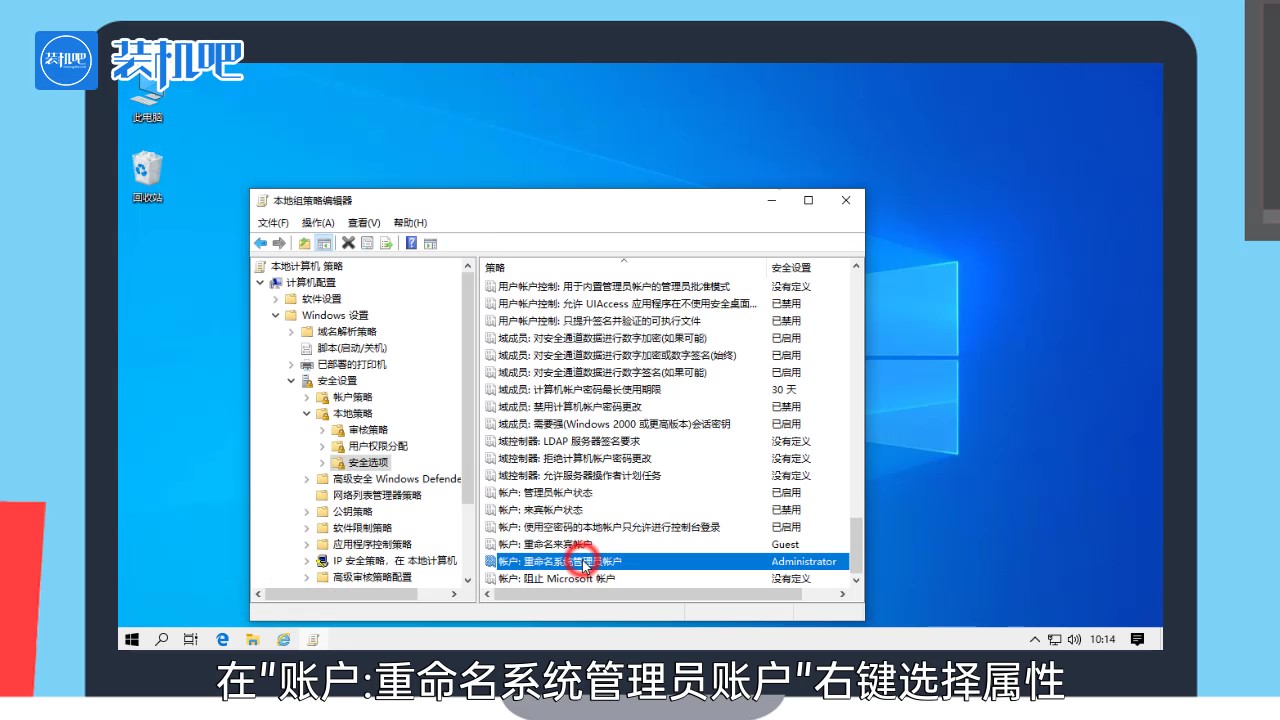Click the Export List toolbar icon
1280x720 pixels.
point(386,243)
